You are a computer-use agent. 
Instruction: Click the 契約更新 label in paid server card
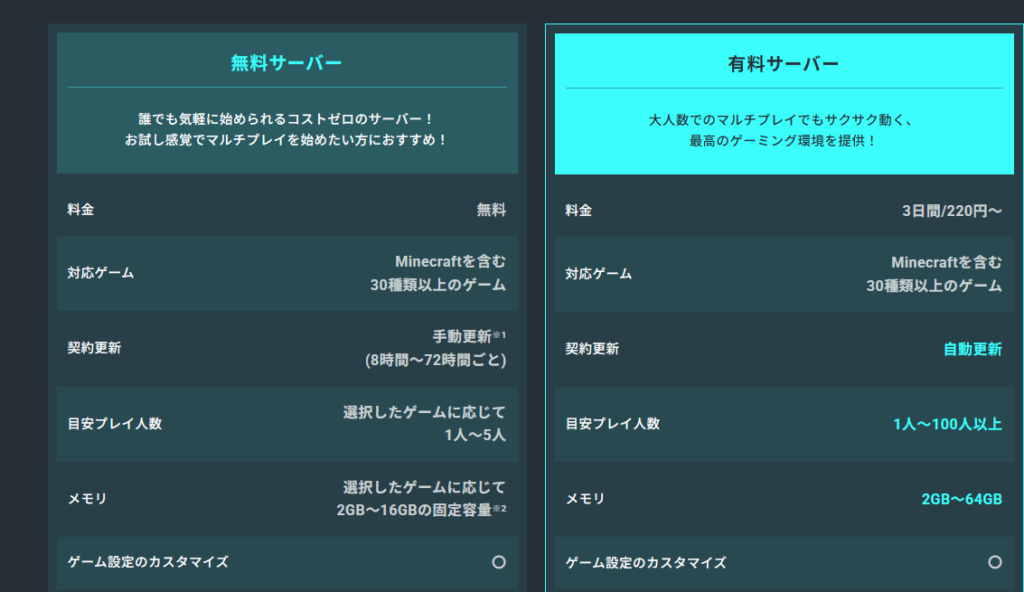pos(592,349)
